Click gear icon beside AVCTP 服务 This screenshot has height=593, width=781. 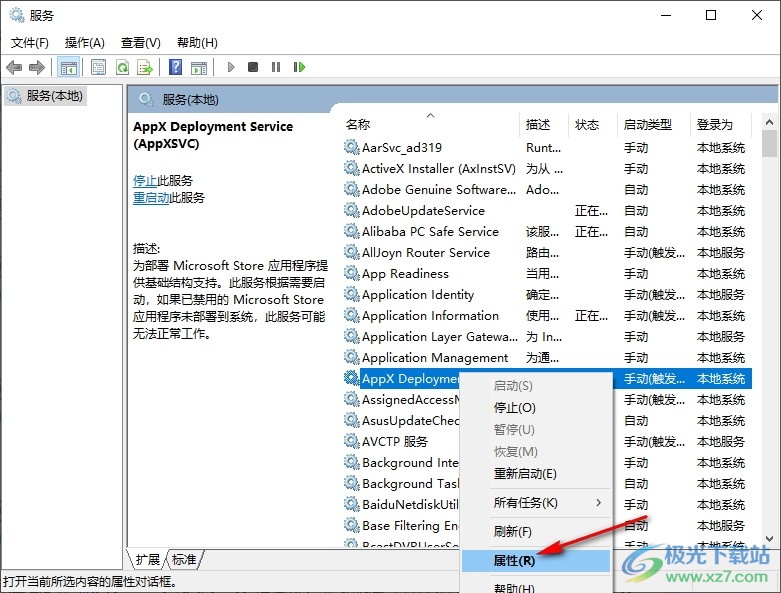point(352,441)
